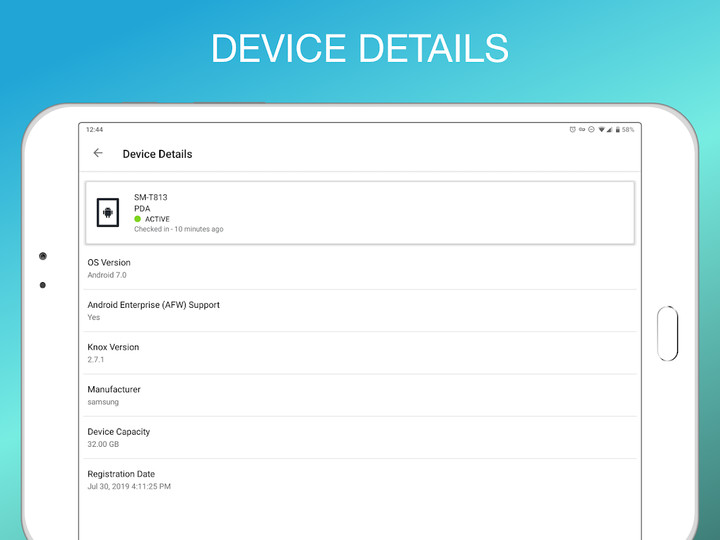Tap the 58% battery percentage text

point(628,130)
